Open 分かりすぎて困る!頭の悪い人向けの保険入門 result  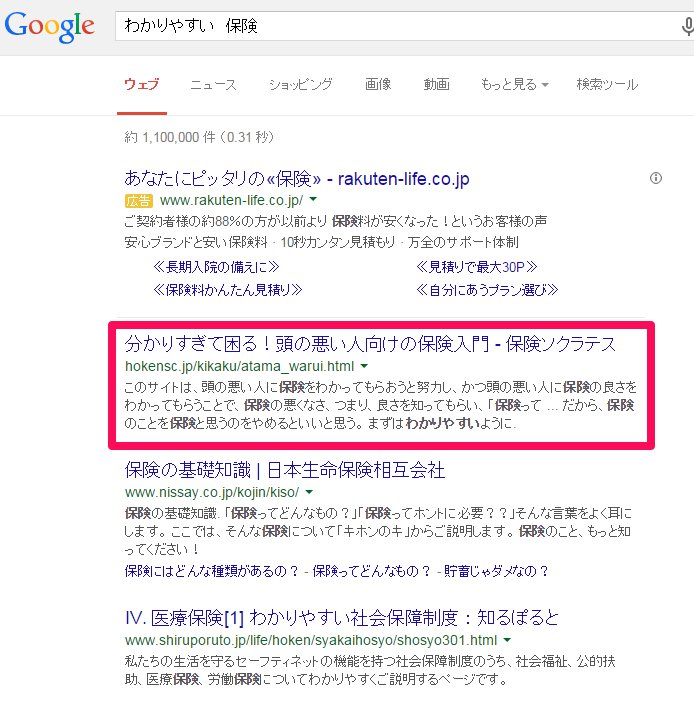pyautogui.click(x=370, y=344)
